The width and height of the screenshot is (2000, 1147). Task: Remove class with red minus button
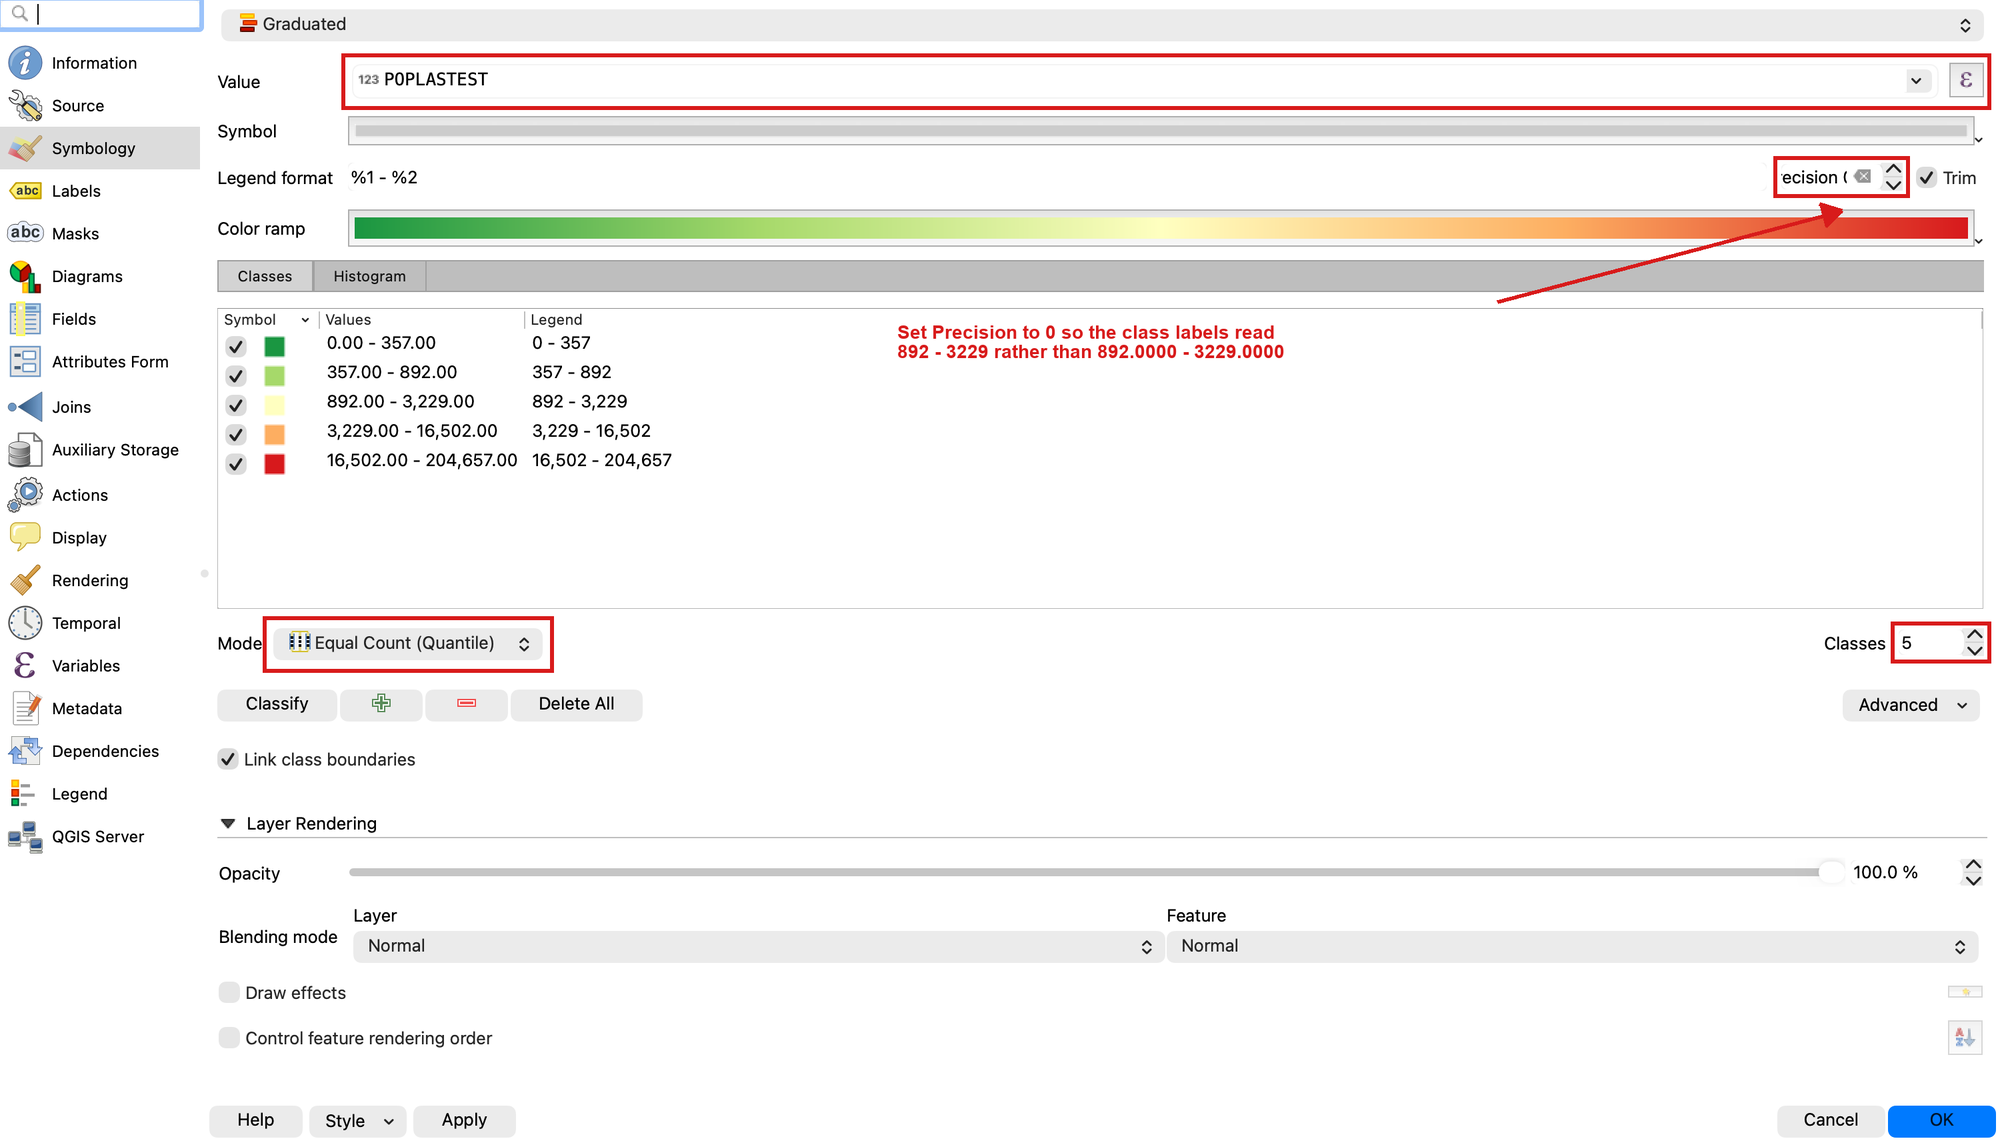point(466,704)
